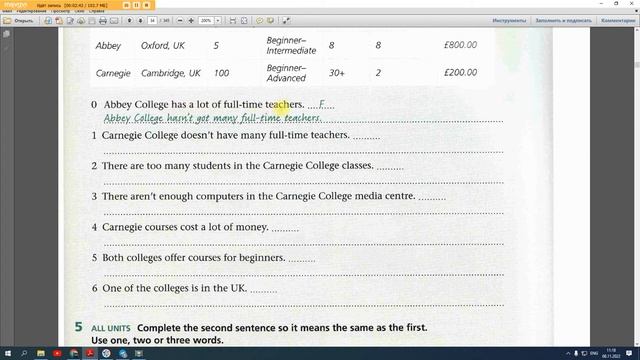640x360 pixels.
Task: Click the table cell 'Oxford, UK'
Action: point(163,46)
